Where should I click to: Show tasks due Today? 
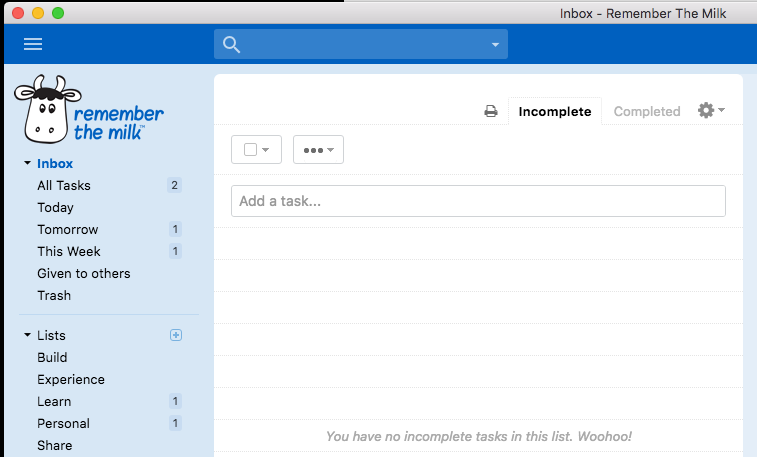[x=56, y=208]
